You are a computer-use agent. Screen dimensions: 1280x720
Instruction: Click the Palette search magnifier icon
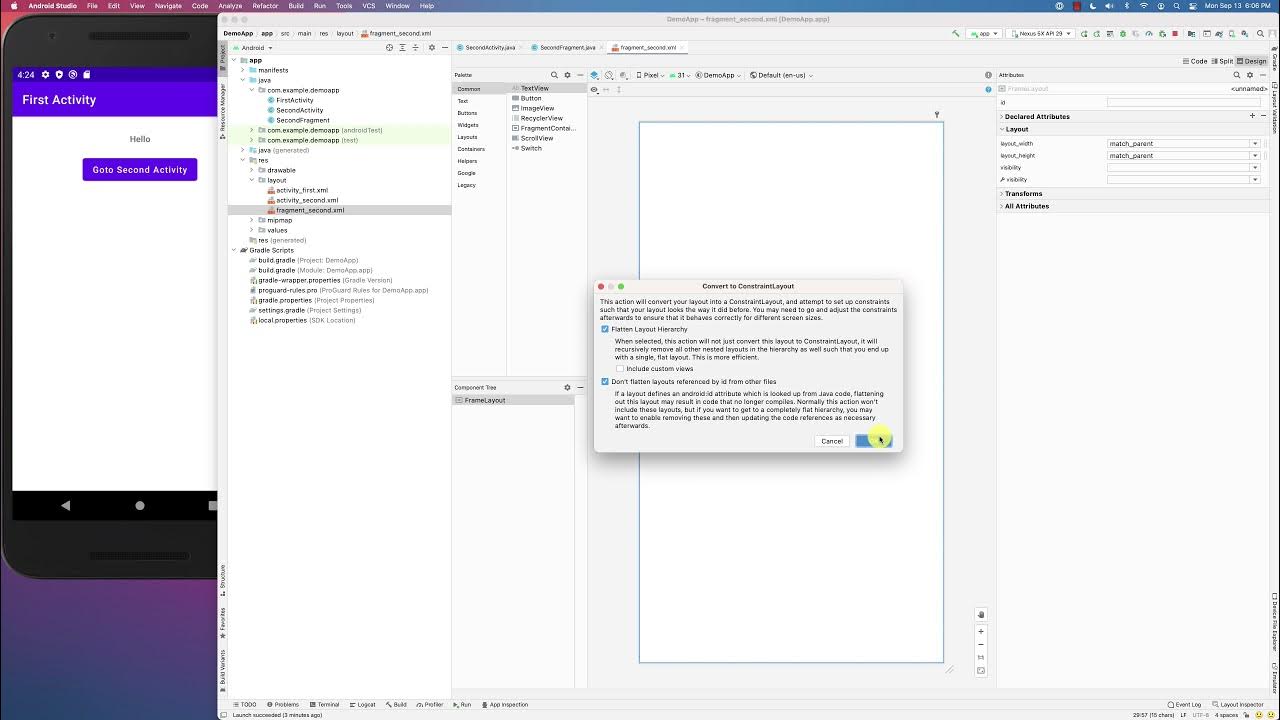(x=554, y=75)
